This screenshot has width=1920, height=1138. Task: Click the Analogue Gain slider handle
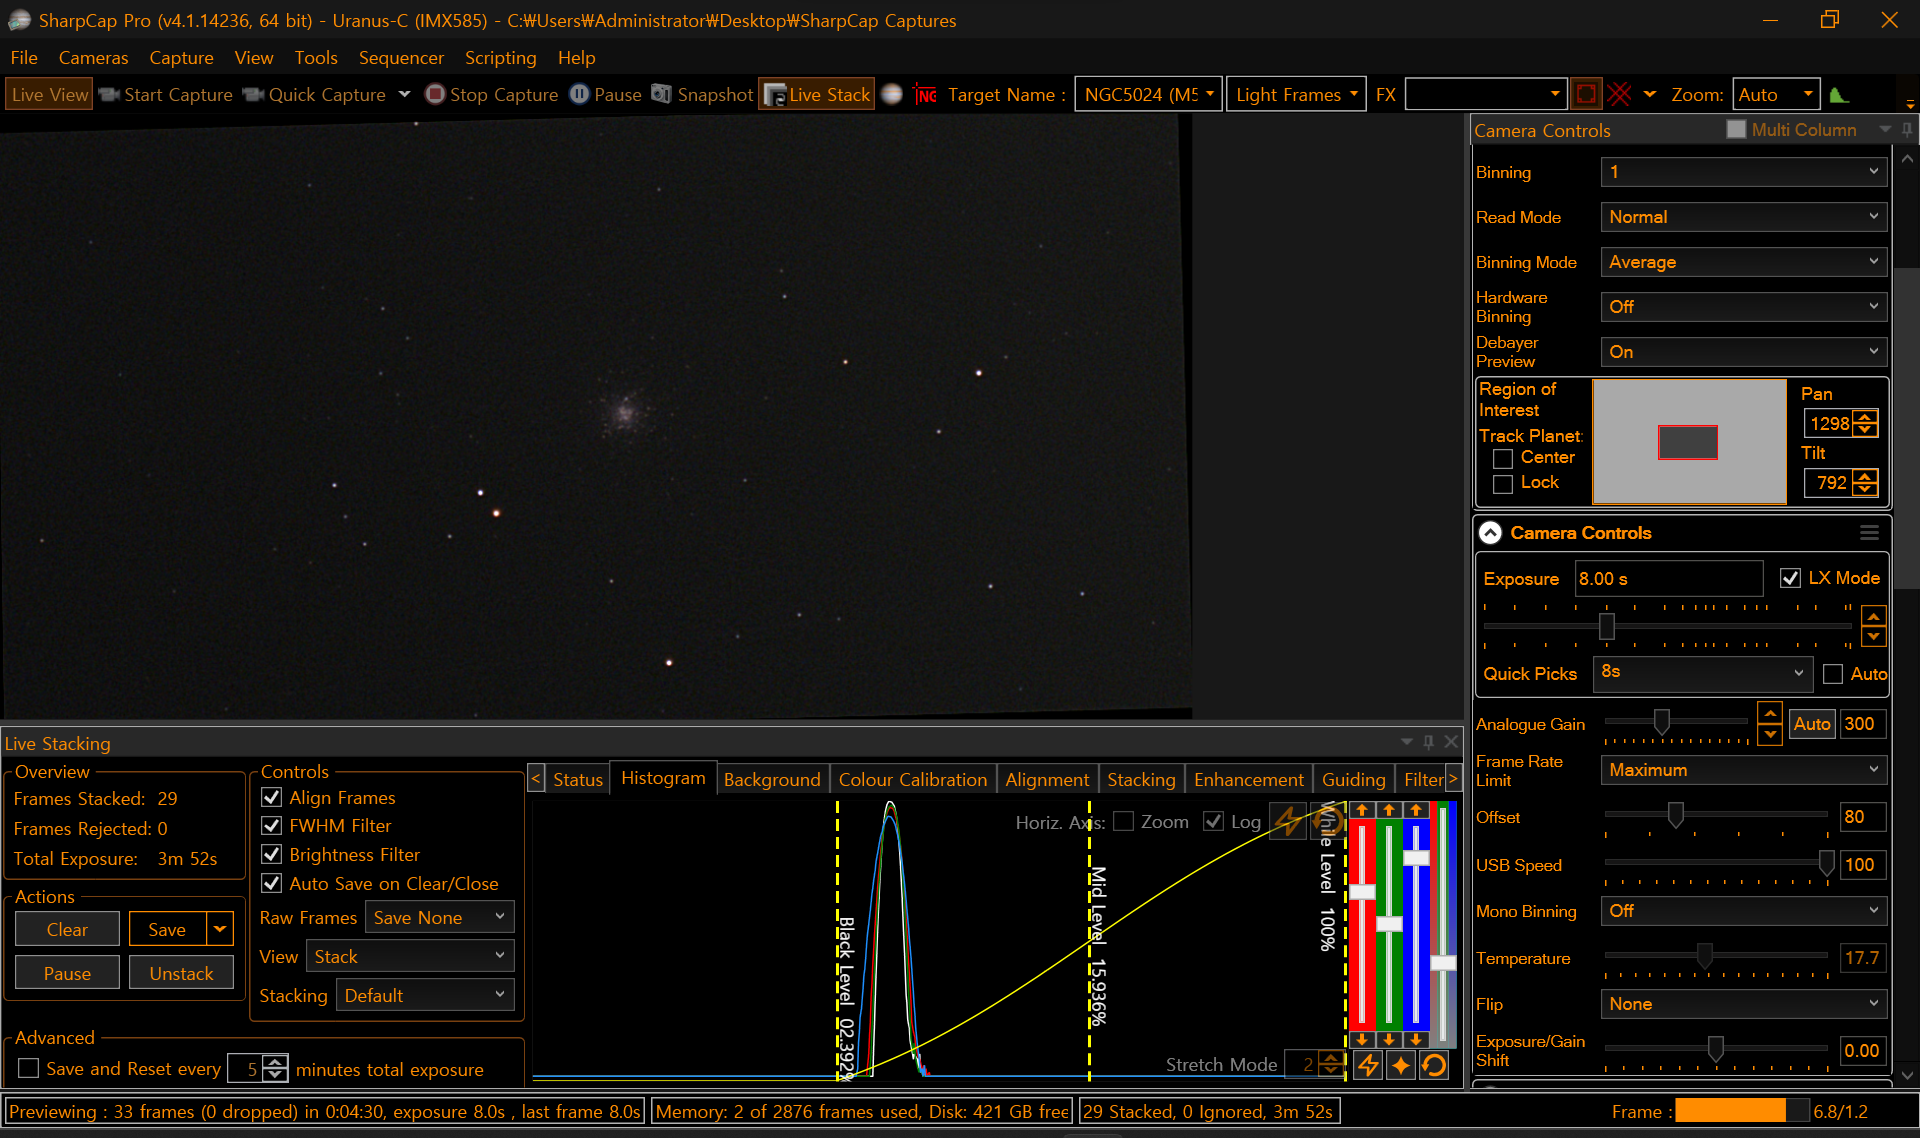[1661, 722]
